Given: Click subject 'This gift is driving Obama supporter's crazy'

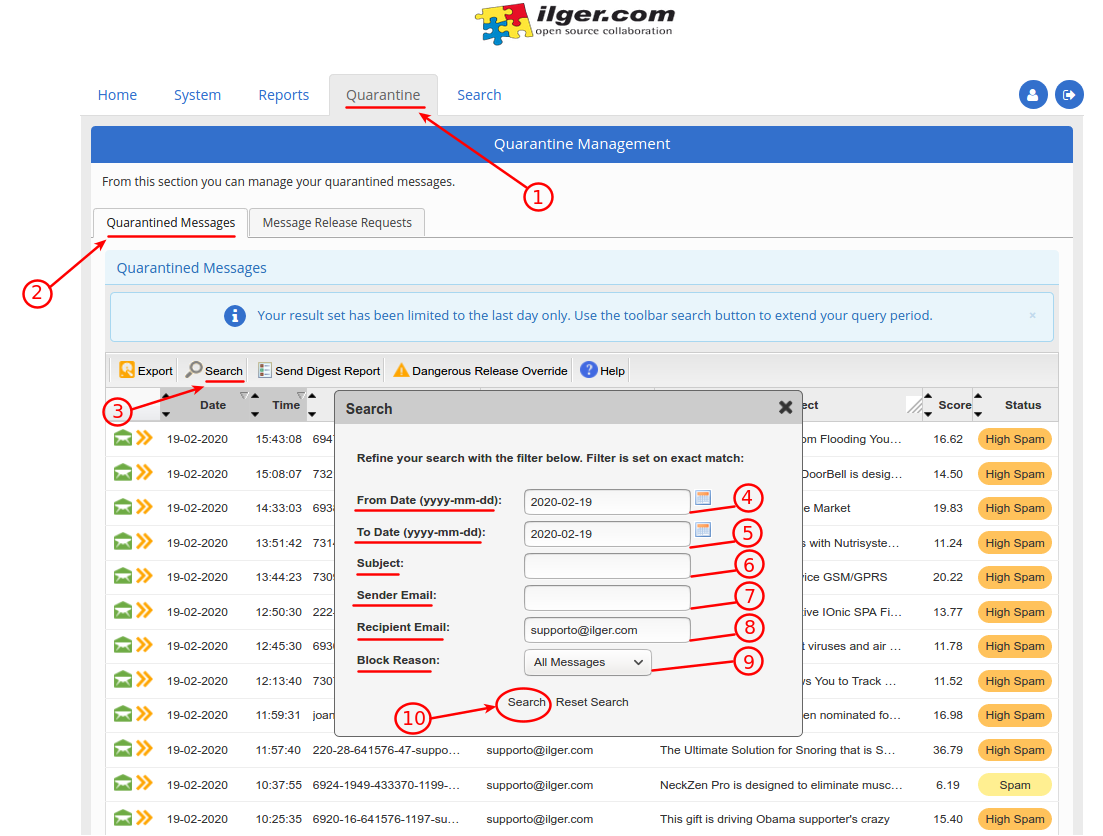Looking at the screenshot, I should tap(774, 819).
